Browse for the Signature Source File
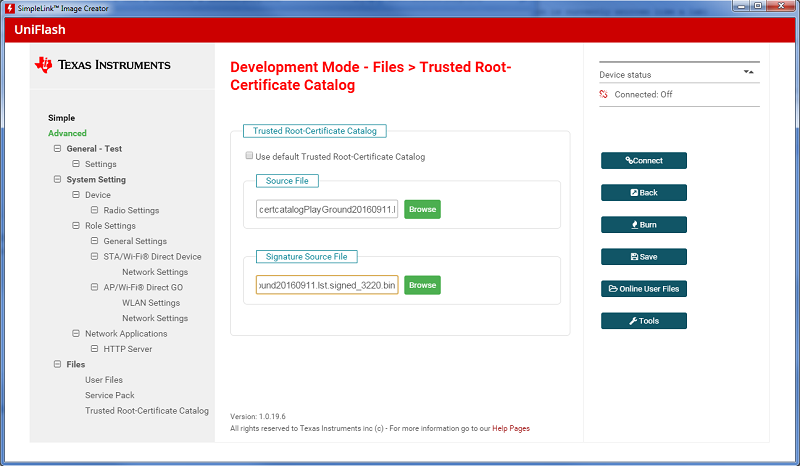The height and width of the screenshot is (466, 800). [x=422, y=285]
